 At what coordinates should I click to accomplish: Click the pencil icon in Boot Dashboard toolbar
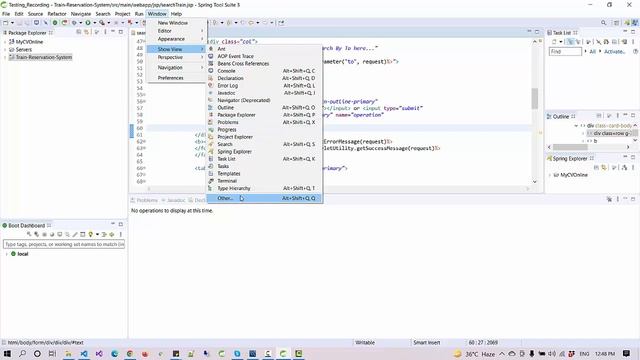(x=75, y=235)
